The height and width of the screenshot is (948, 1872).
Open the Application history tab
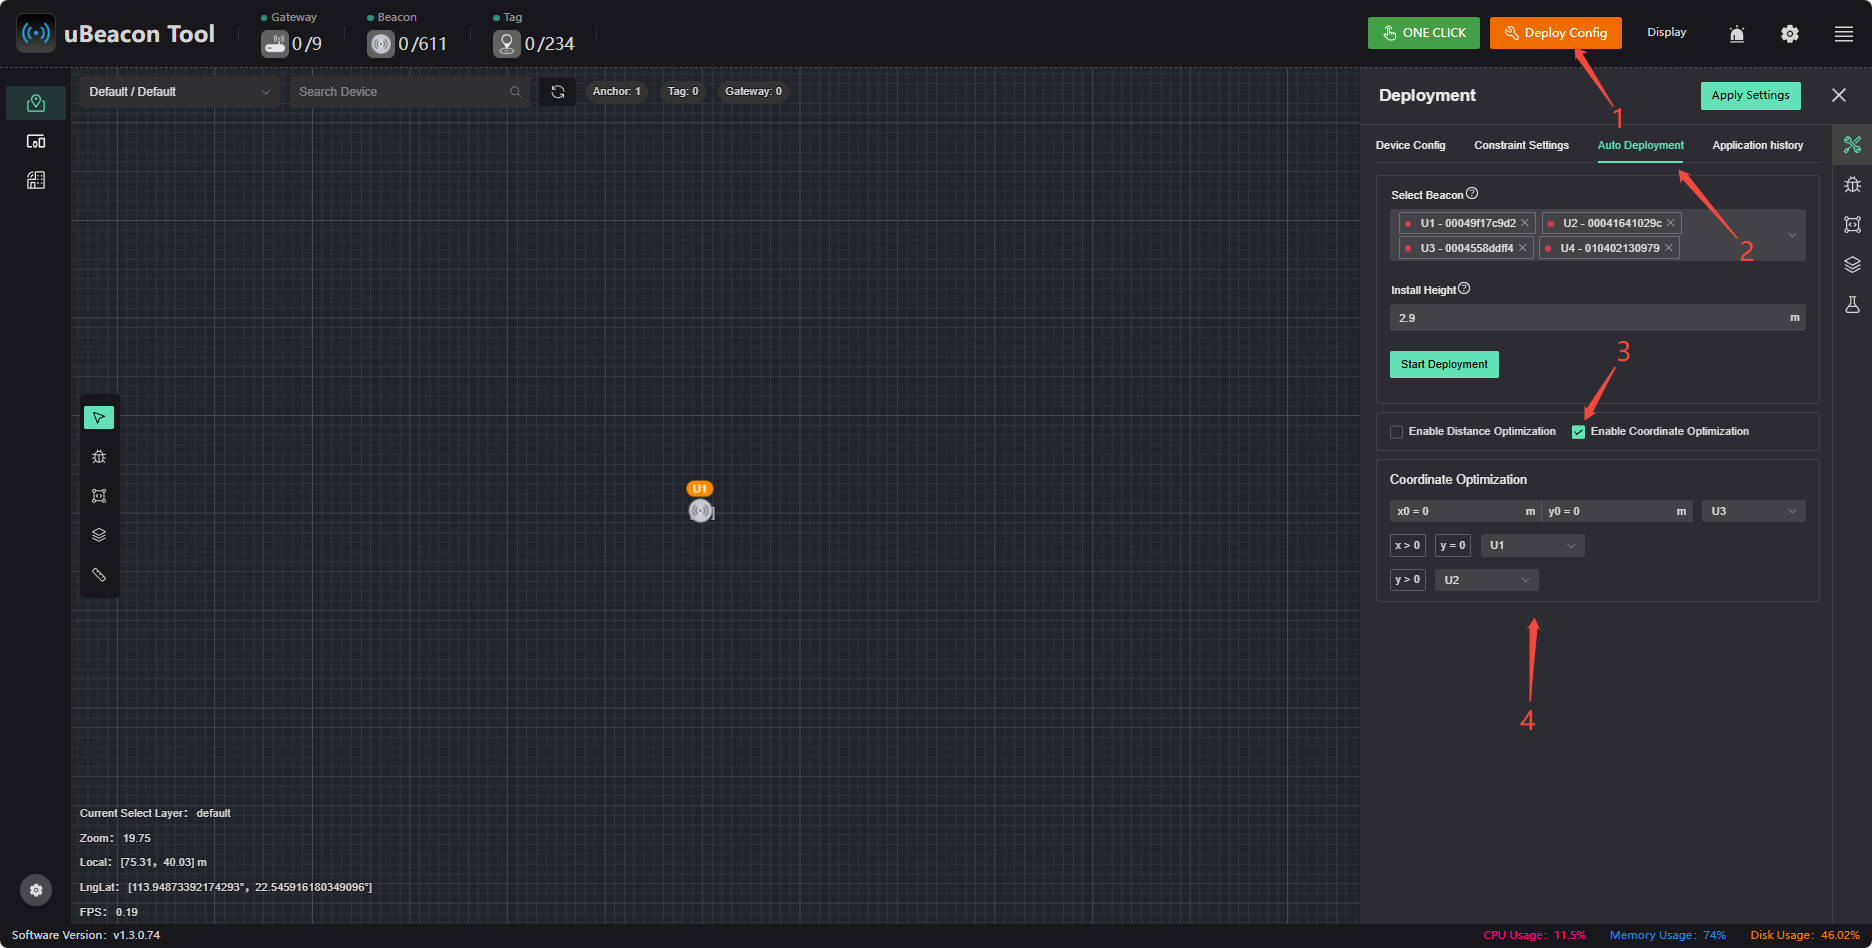(1757, 145)
